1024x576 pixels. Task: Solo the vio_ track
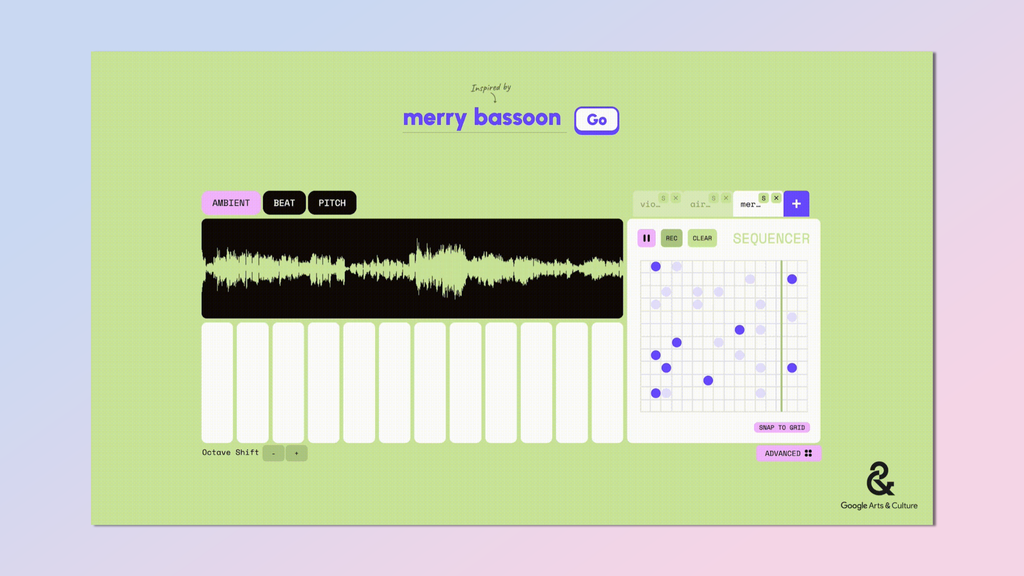click(x=664, y=198)
